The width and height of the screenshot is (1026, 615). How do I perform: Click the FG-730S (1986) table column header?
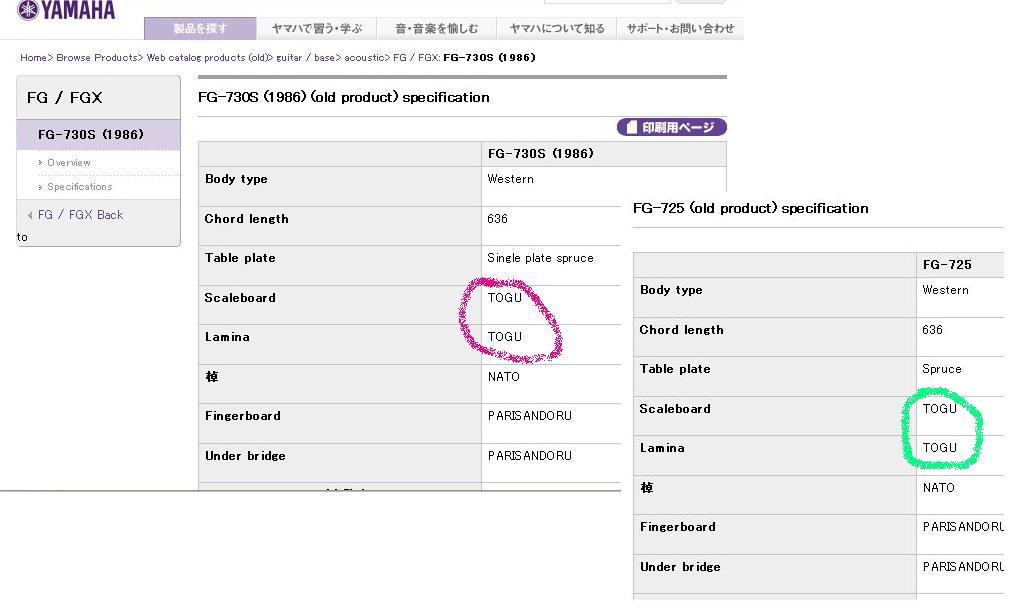(x=541, y=154)
